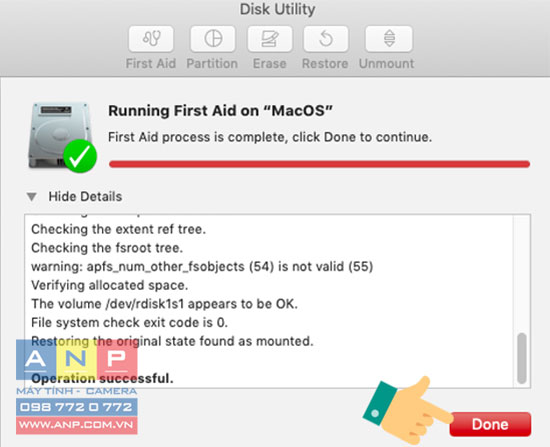Open the www.anp.com.vn link

tap(77, 425)
